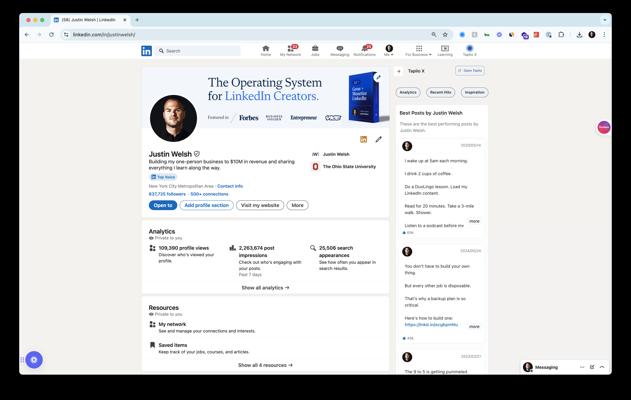Edit the banner image pencil icon

point(377,77)
